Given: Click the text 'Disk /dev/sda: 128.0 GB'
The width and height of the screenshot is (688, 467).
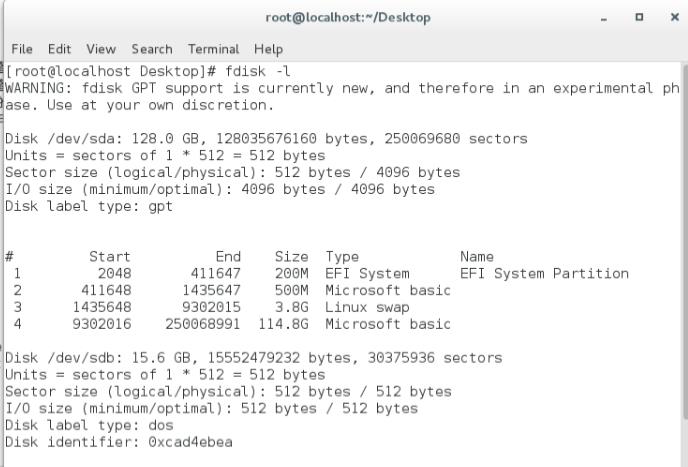Looking at the screenshot, I should click(106, 139).
